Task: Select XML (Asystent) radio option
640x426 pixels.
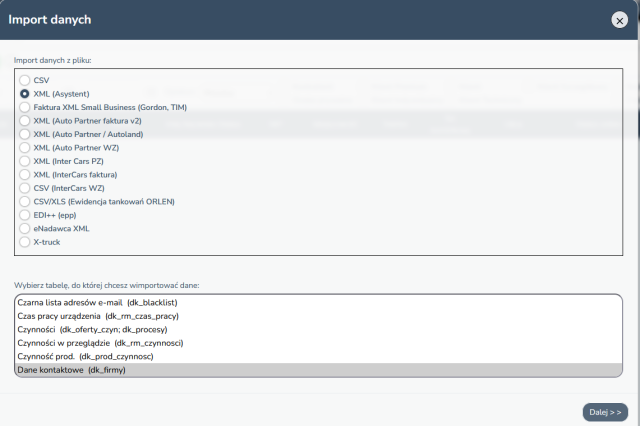Action: (x=24, y=94)
